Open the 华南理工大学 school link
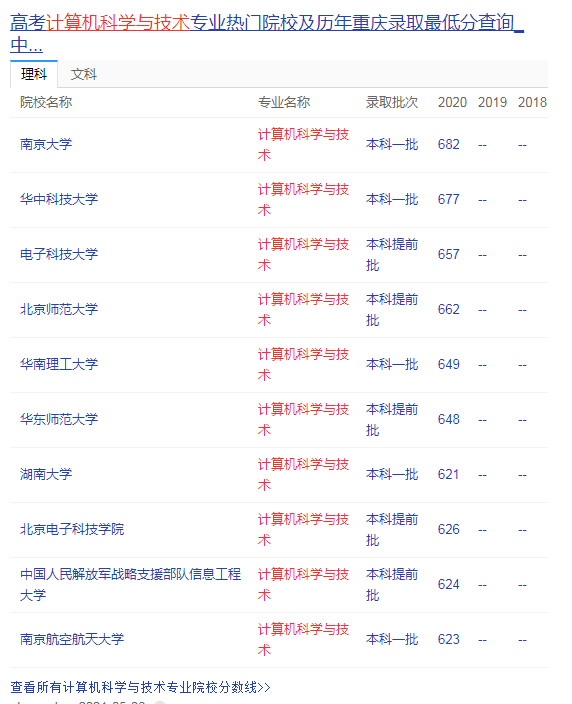 [x=59, y=364]
